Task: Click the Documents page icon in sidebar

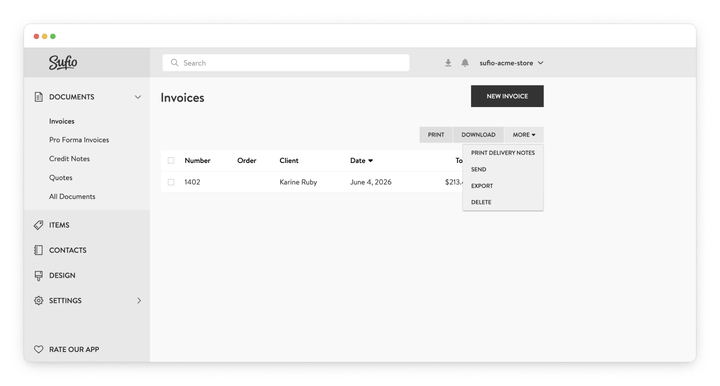Action: pos(39,97)
